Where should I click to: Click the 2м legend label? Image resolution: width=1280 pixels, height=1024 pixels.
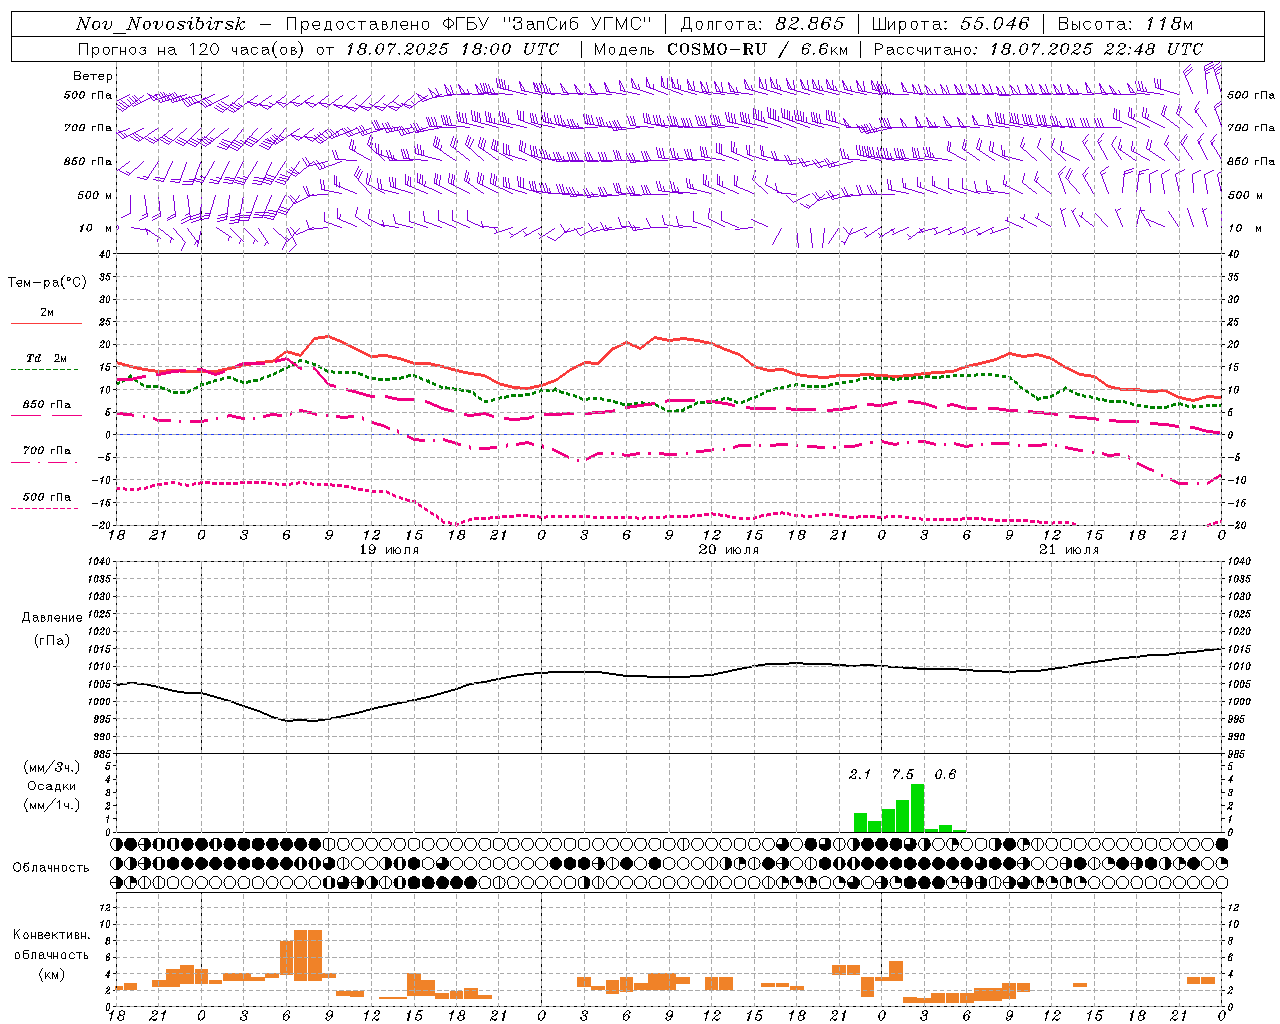47,312
